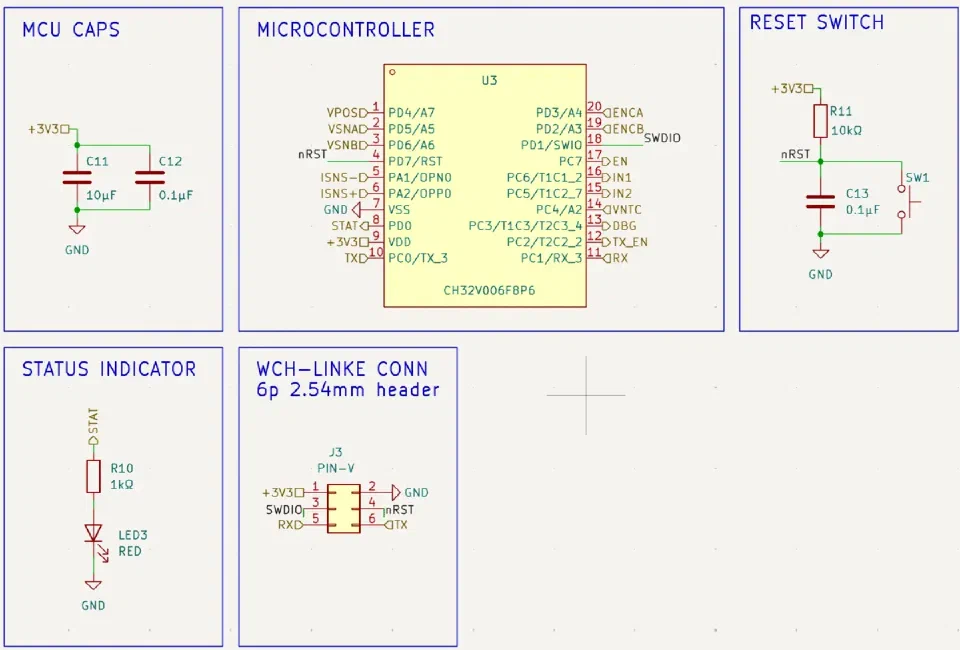Click the 10µF value of C11
The image size is (960, 650).
pos(101,195)
